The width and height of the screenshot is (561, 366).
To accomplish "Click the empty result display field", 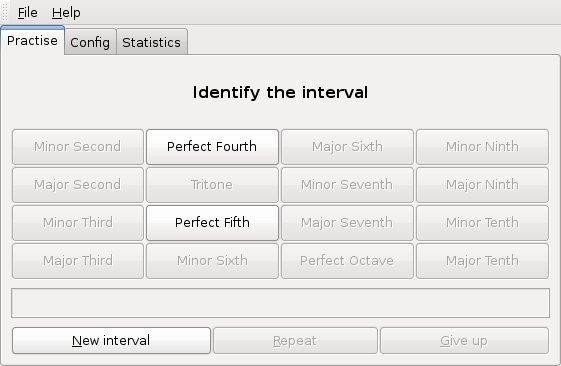I will 280,303.
